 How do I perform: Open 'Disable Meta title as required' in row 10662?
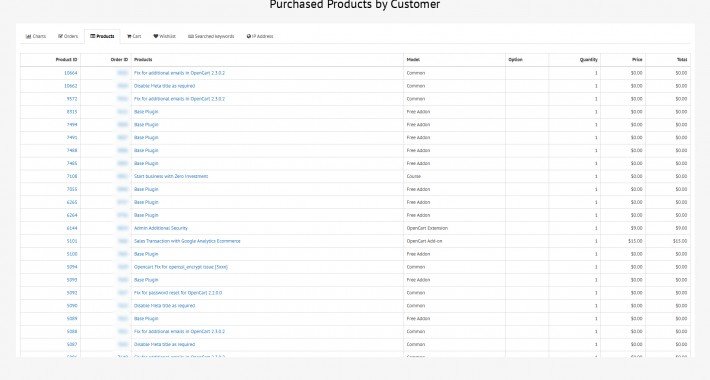pyautogui.click(x=164, y=86)
